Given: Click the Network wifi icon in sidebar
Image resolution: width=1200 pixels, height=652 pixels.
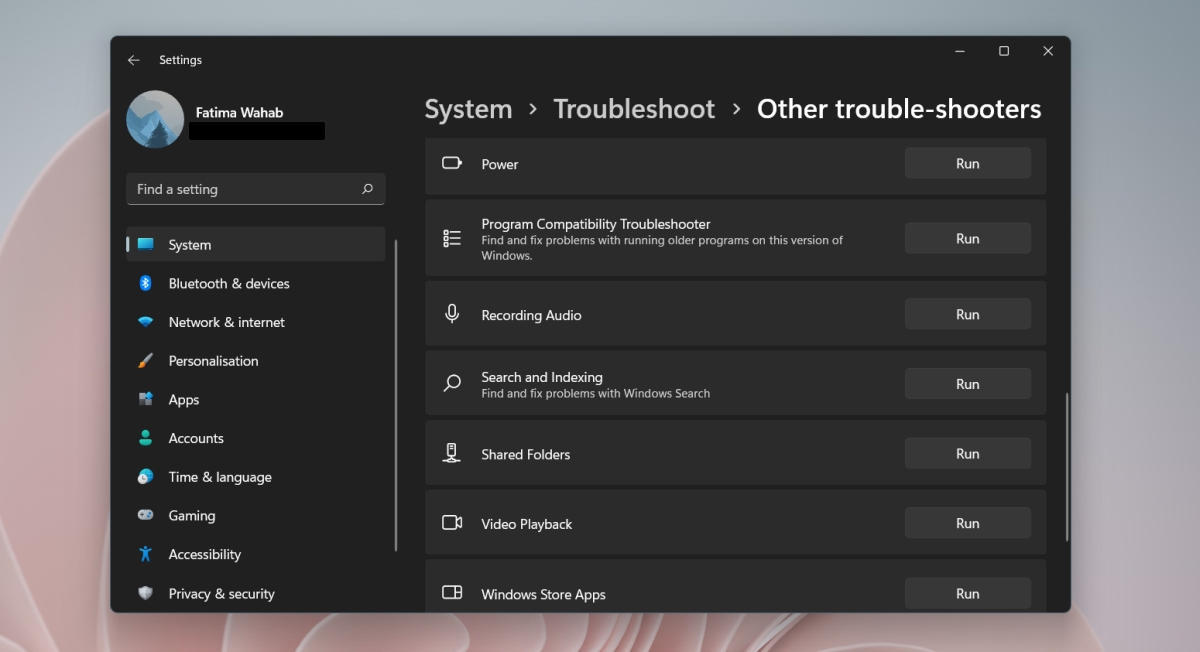Looking at the screenshot, I should coord(146,322).
